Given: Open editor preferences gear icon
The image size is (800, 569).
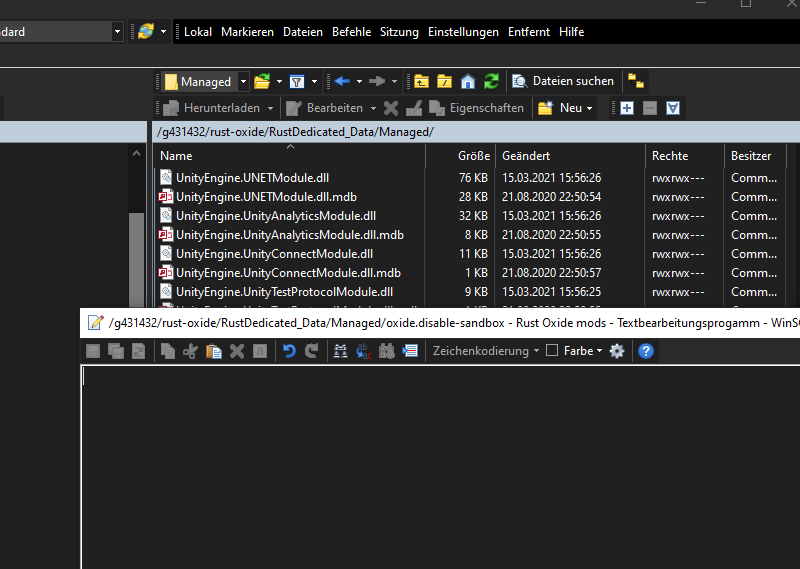Looking at the screenshot, I should tap(617, 351).
